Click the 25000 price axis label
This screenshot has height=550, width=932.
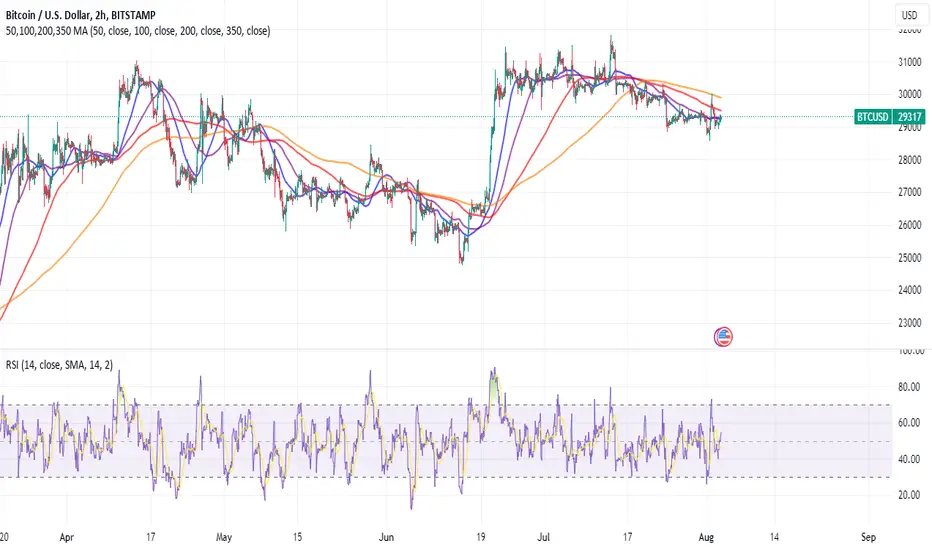click(x=909, y=257)
